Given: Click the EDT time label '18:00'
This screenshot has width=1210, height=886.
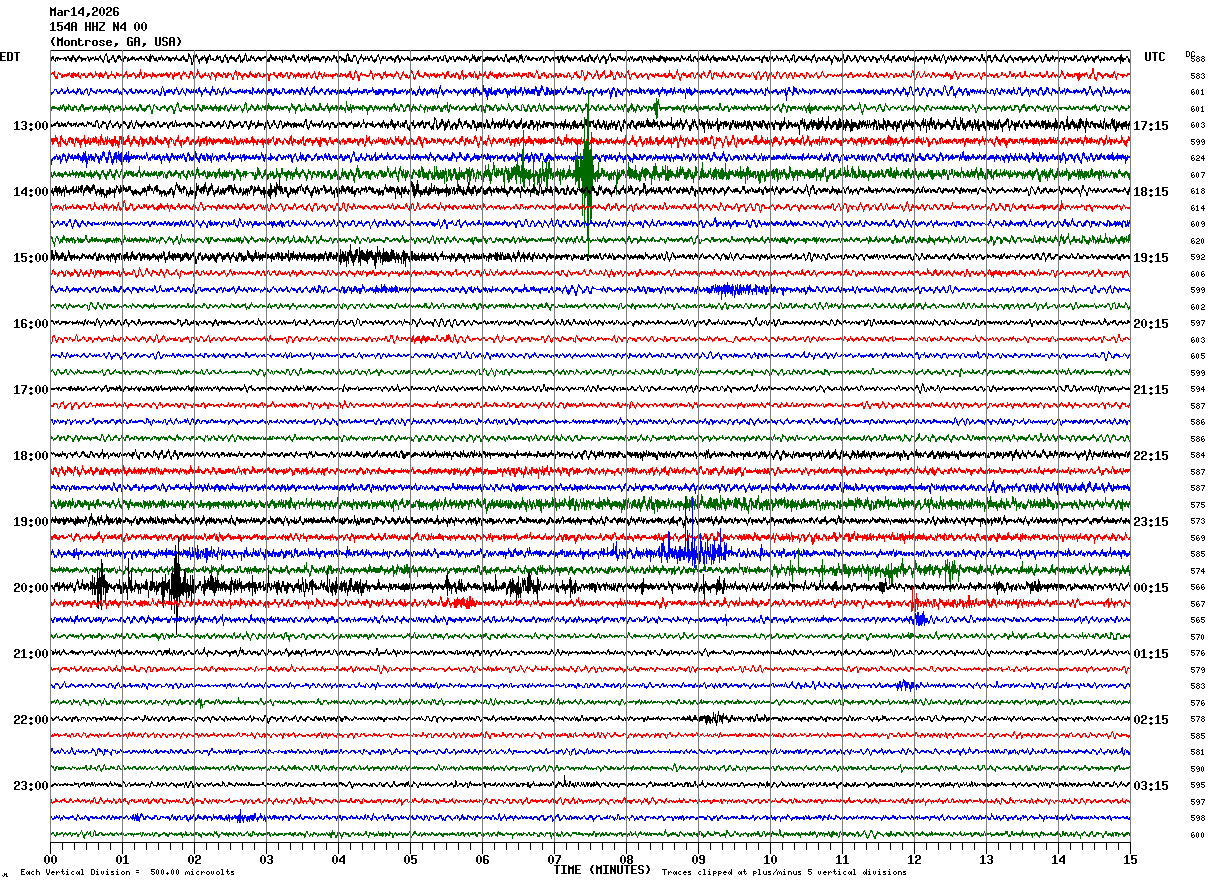Looking at the screenshot, I should pyautogui.click(x=31, y=456).
